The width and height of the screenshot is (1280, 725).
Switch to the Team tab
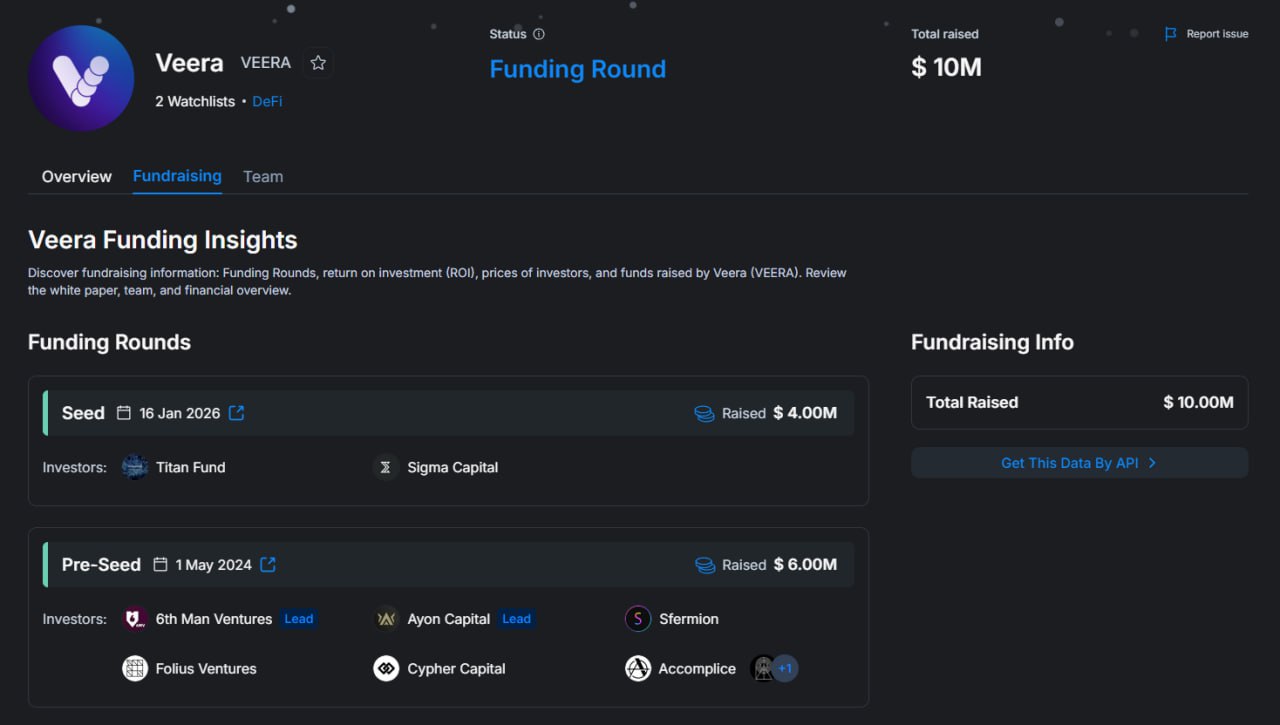(263, 177)
